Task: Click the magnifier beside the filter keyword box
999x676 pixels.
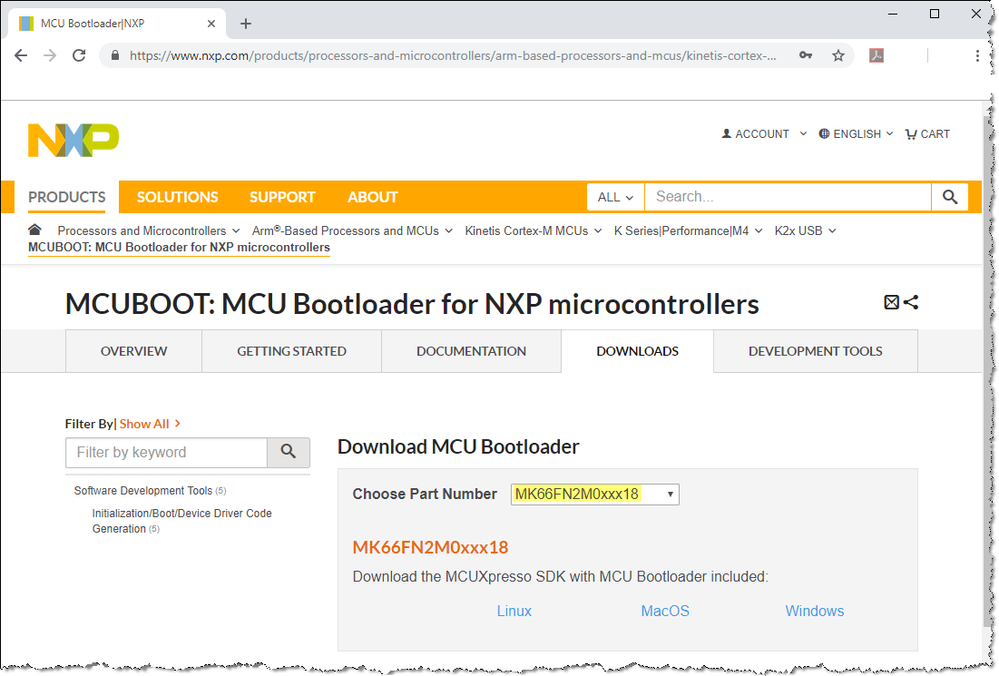Action: pos(288,452)
